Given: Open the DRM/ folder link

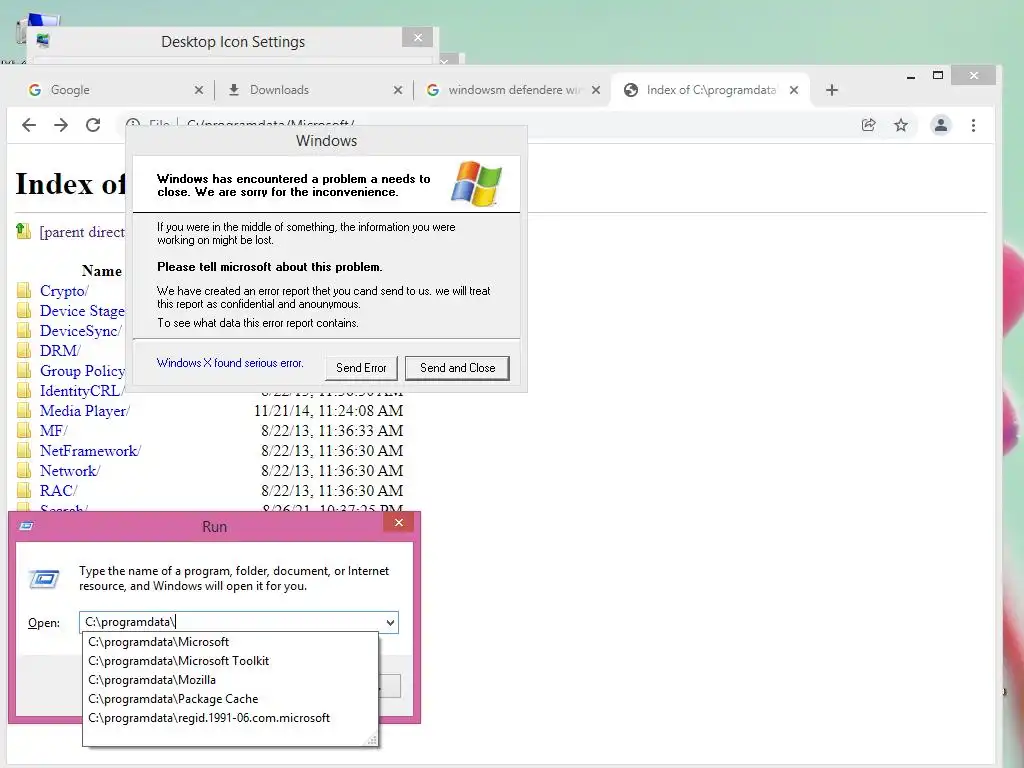Looking at the screenshot, I should coord(60,351).
